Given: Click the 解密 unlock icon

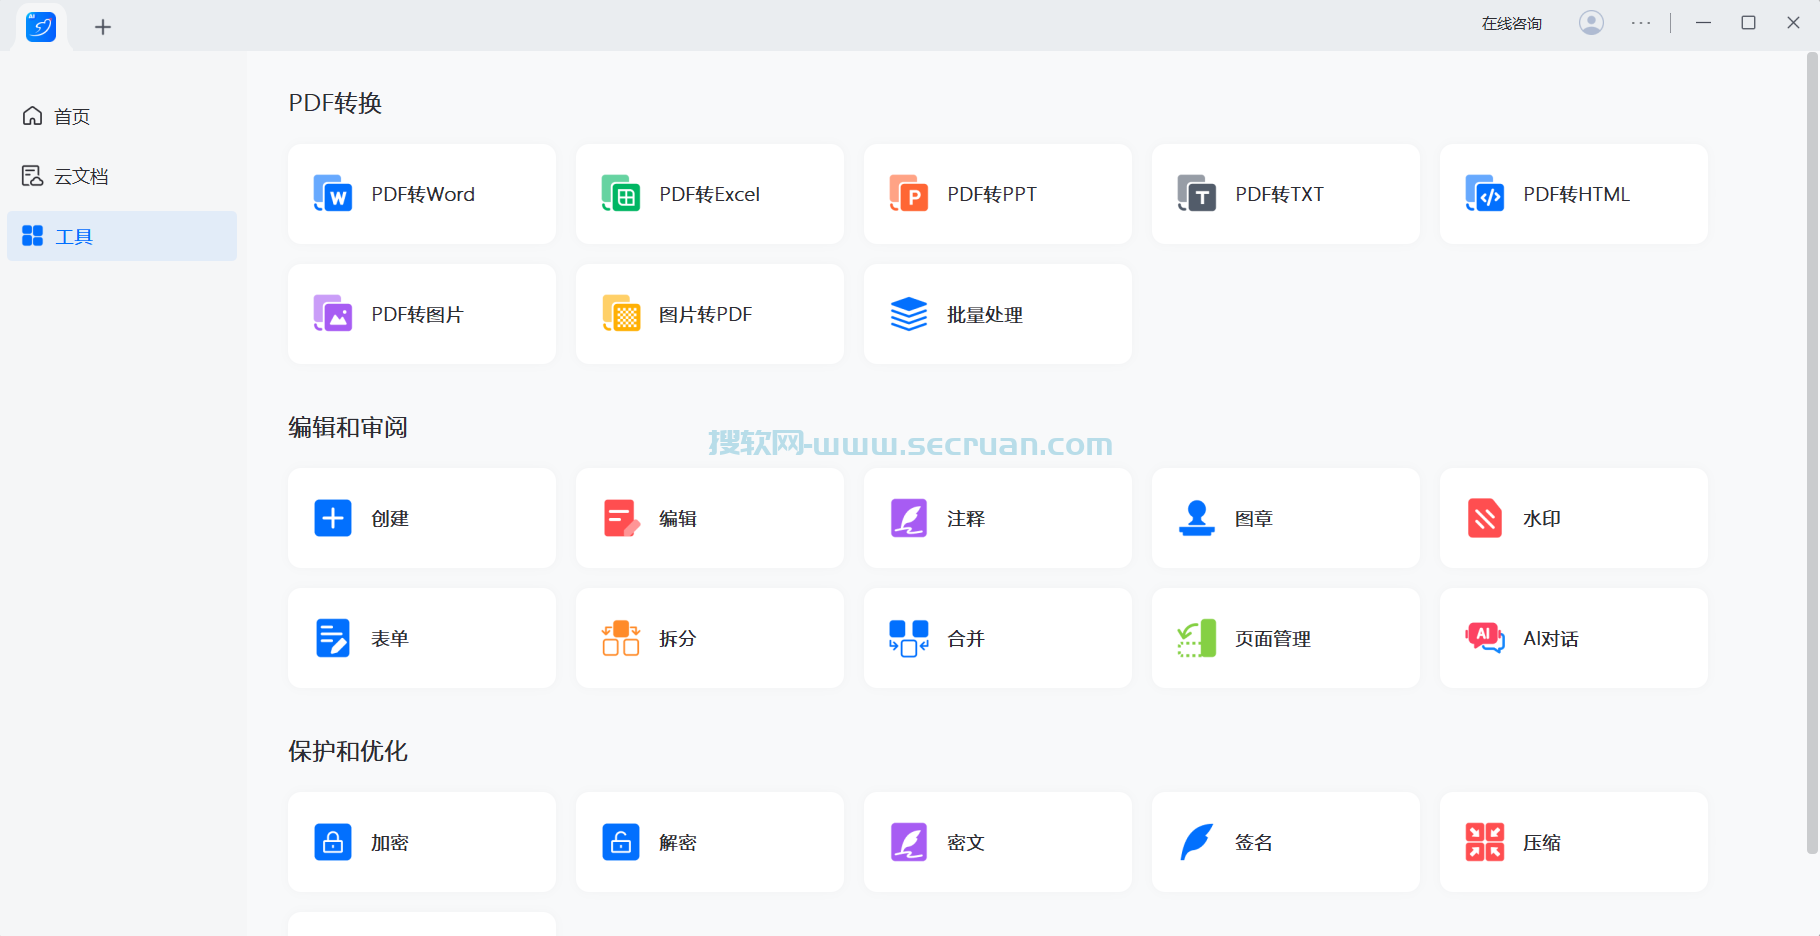Looking at the screenshot, I should pos(620,842).
